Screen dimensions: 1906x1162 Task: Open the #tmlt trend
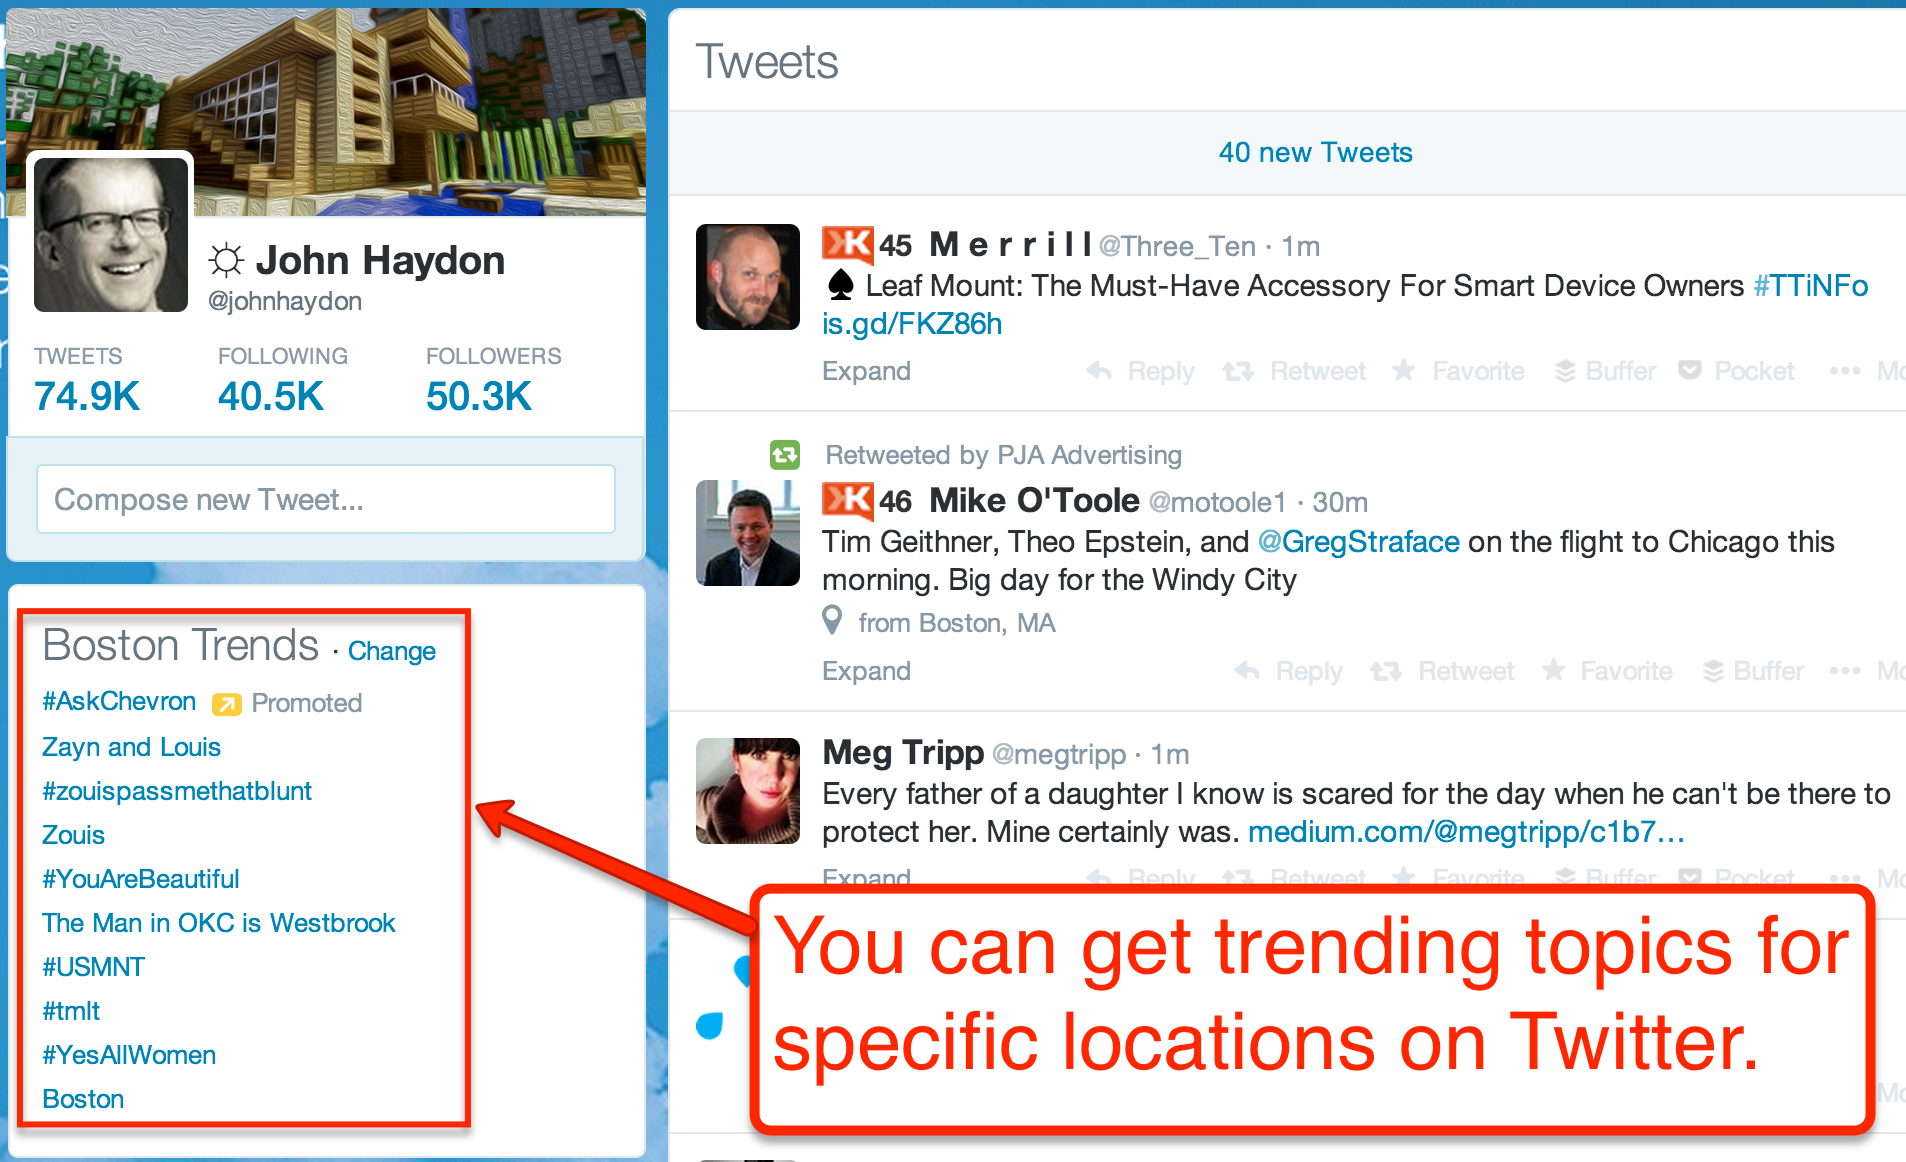[71, 1011]
